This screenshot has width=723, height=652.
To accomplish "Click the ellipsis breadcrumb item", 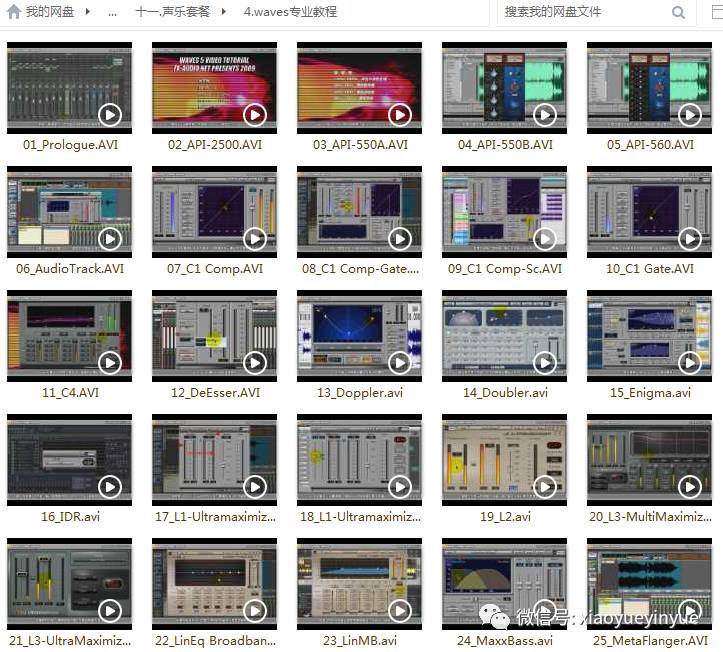I will pos(112,12).
